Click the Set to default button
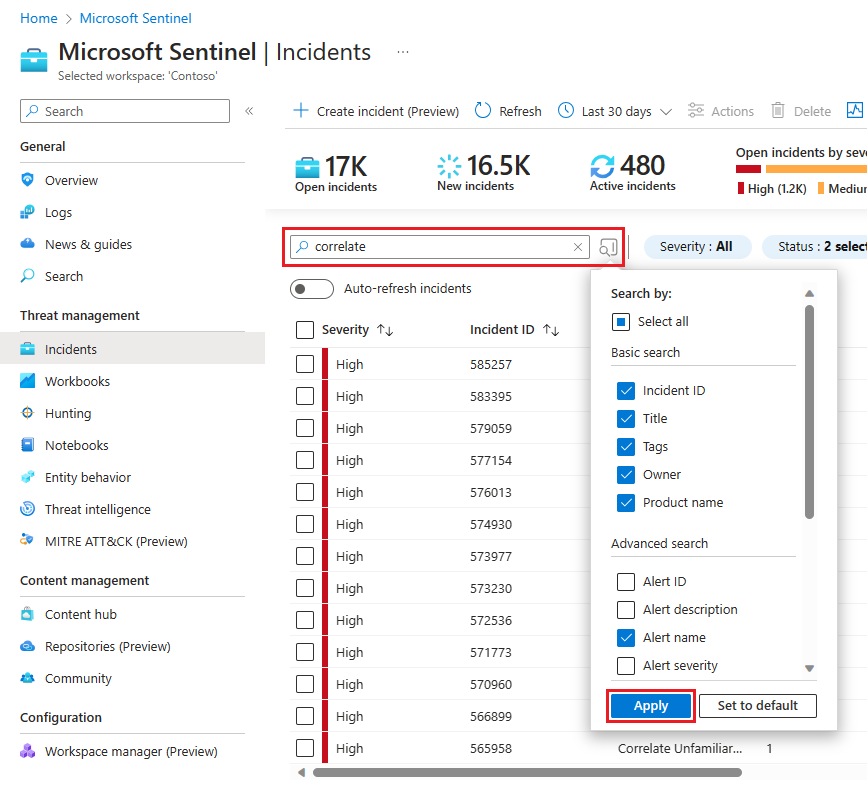867x793 pixels. (757, 706)
